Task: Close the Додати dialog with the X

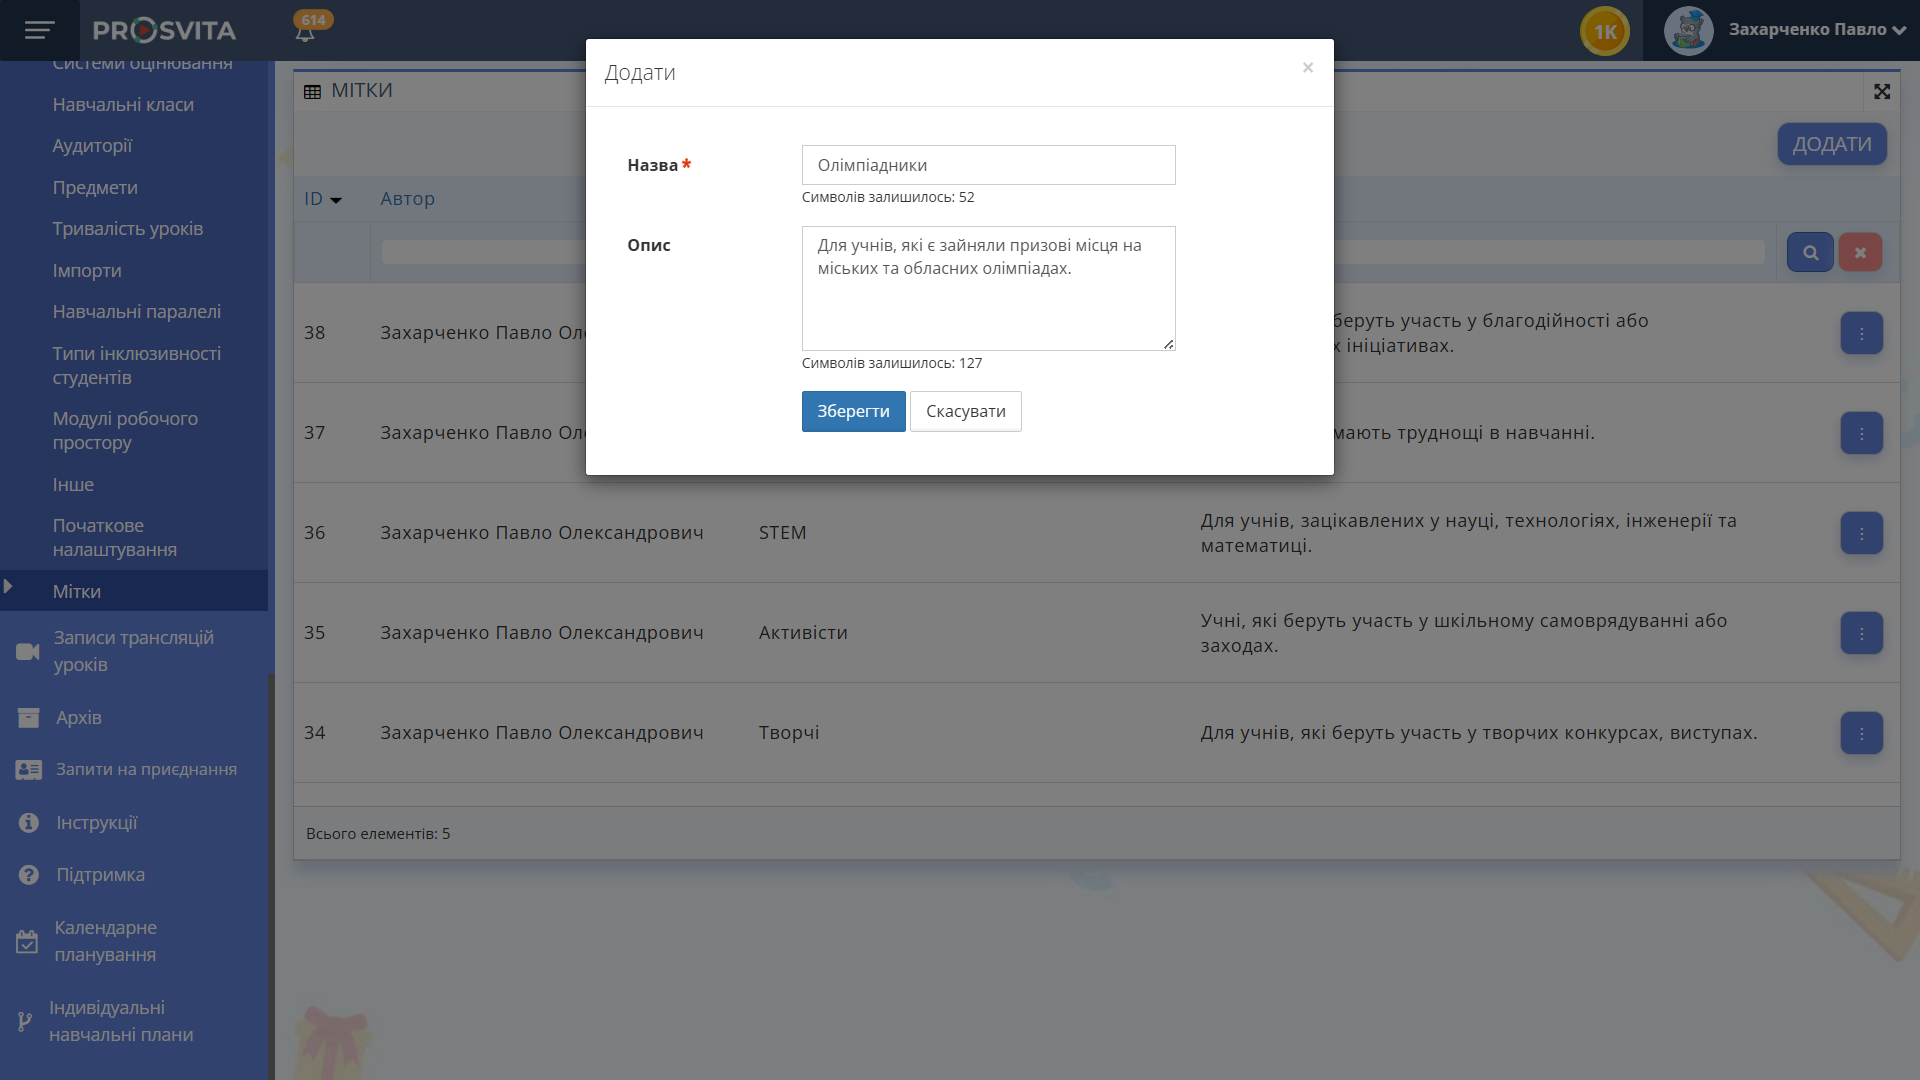Action: click(x=1307, y=68)
